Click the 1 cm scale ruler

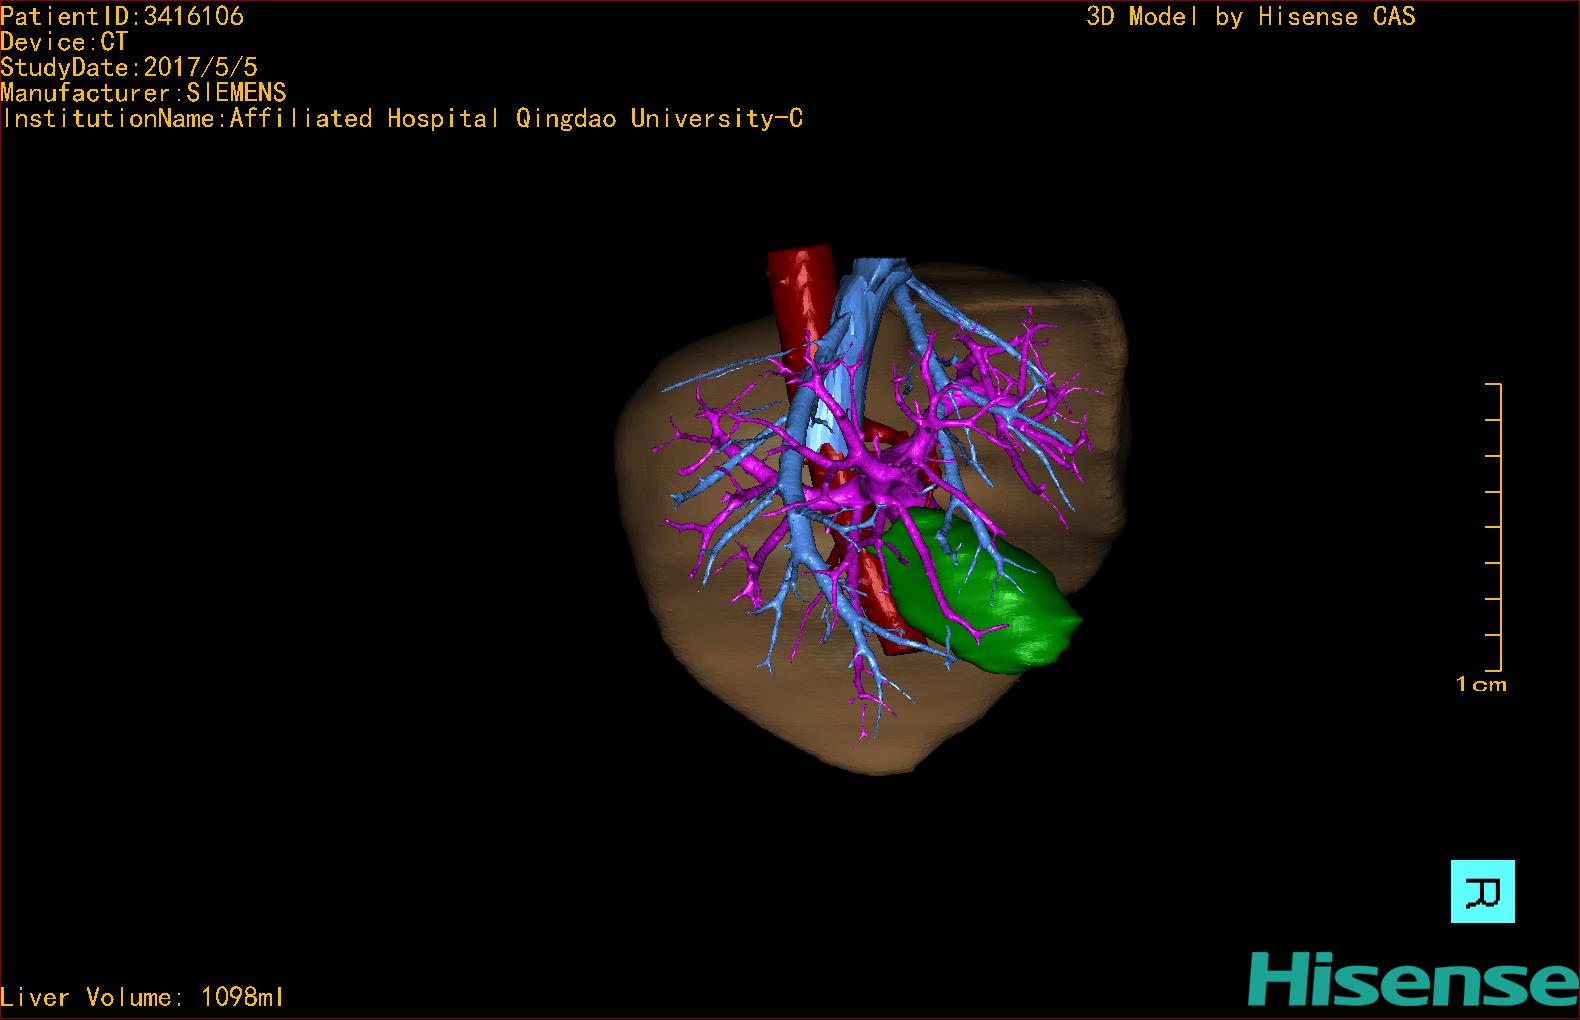tap(1494, 527)
